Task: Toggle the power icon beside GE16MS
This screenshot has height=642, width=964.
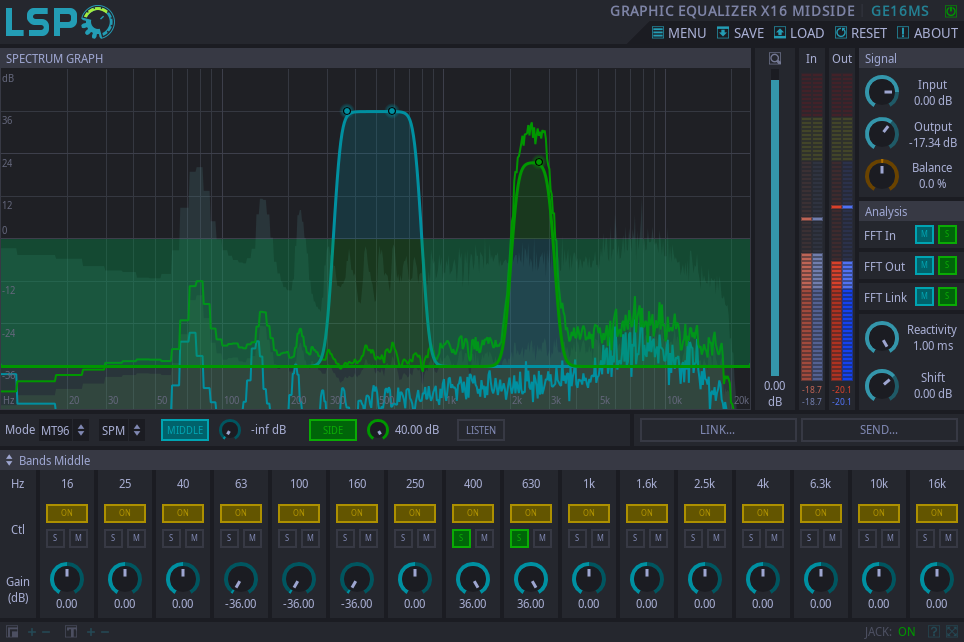Action: coord(950,11)
